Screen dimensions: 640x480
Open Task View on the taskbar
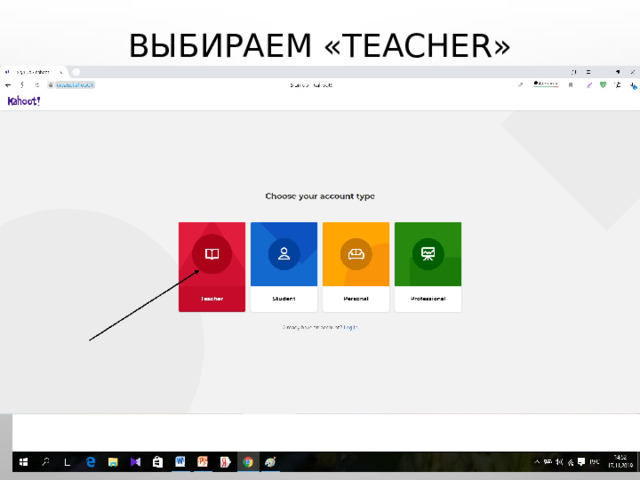pyautogui.click(x=67, y=462)
